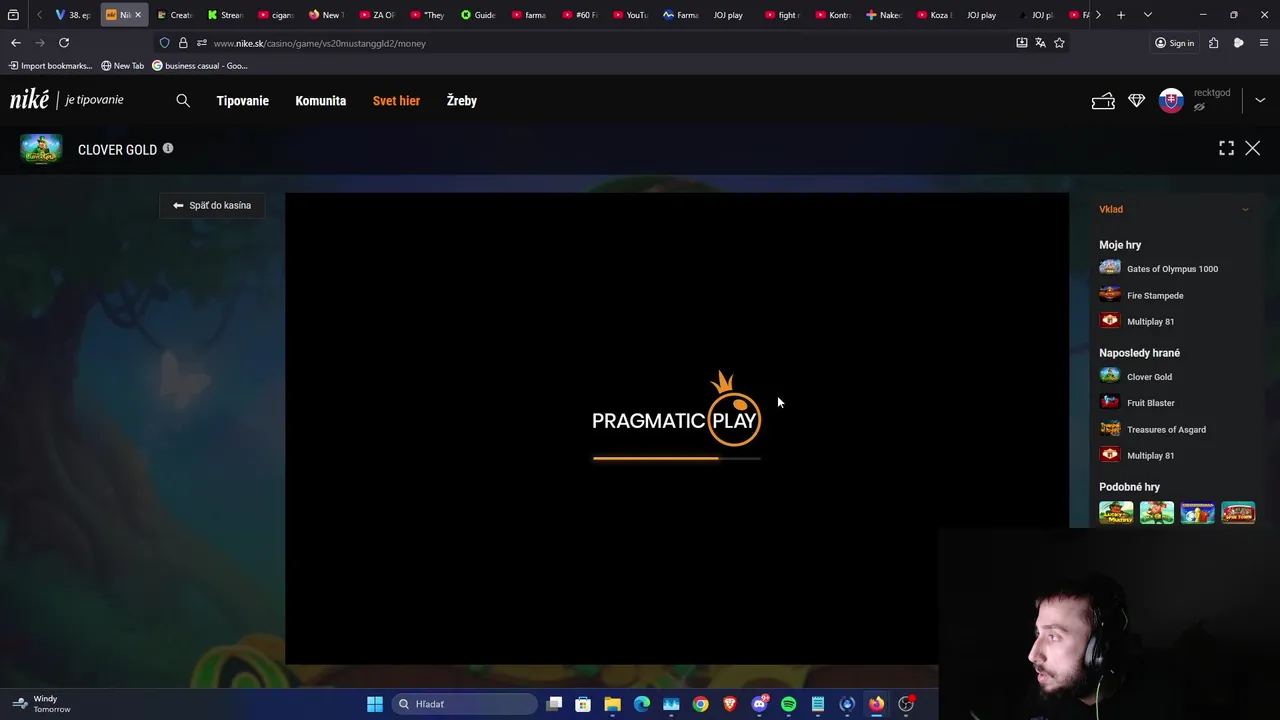Bookmark this page with star icon
This screenshot has height=720, width=1280.
[x=1059, y=43]
